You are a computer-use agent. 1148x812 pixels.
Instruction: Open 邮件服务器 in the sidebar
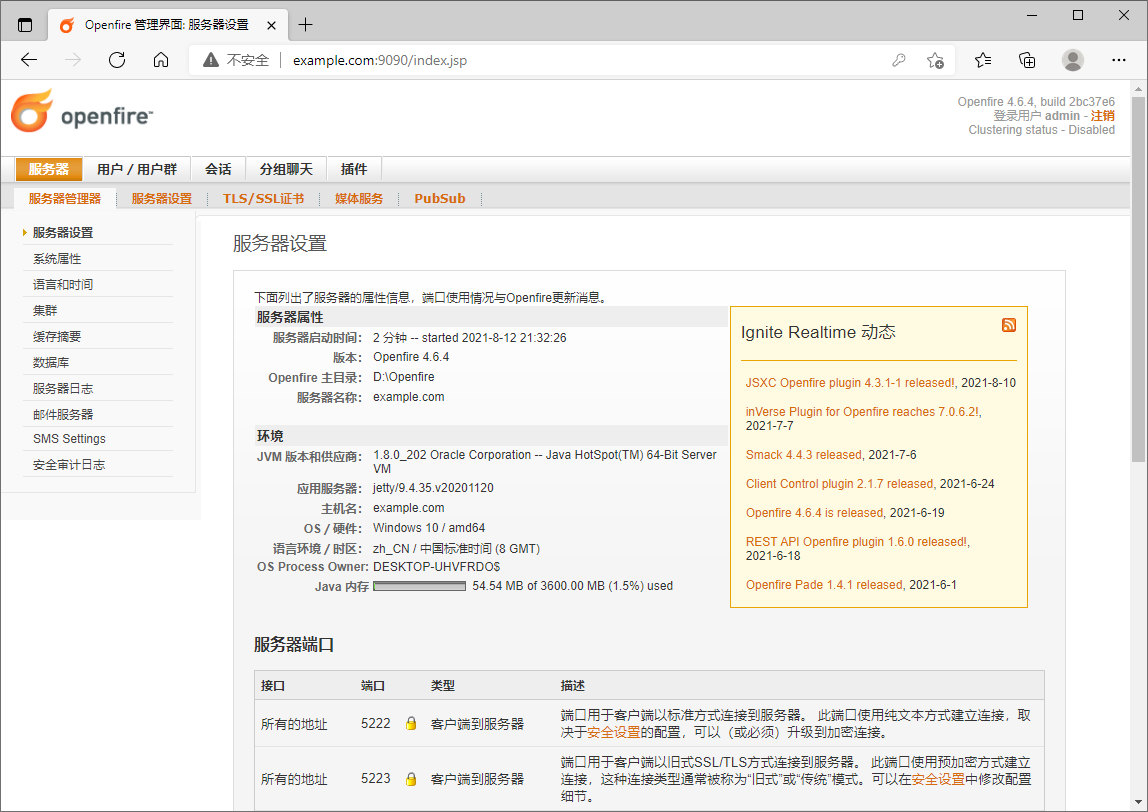[x=63, y=414]
